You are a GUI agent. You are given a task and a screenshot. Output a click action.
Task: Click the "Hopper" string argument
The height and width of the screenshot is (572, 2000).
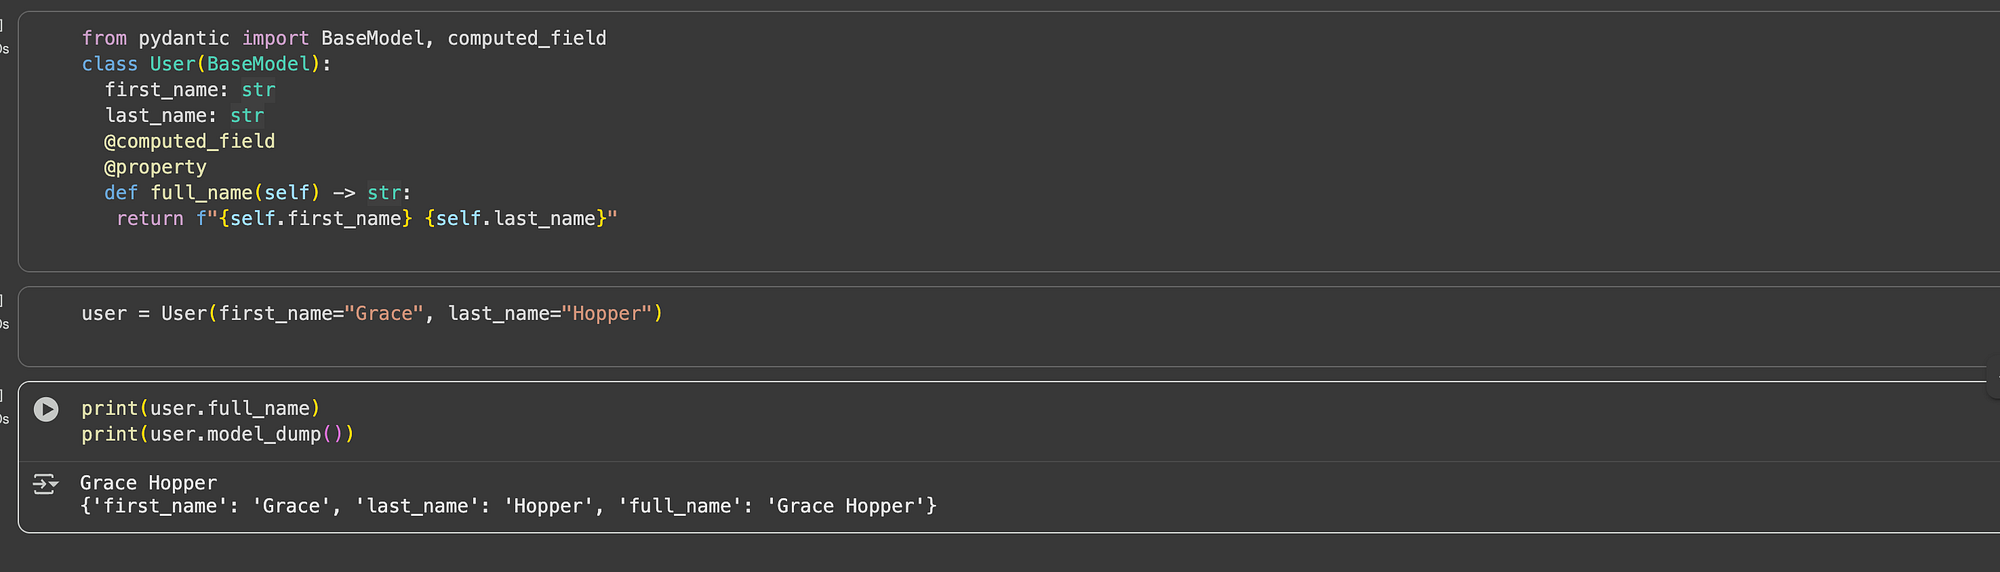pyautogui.click(x=607, y=314)
